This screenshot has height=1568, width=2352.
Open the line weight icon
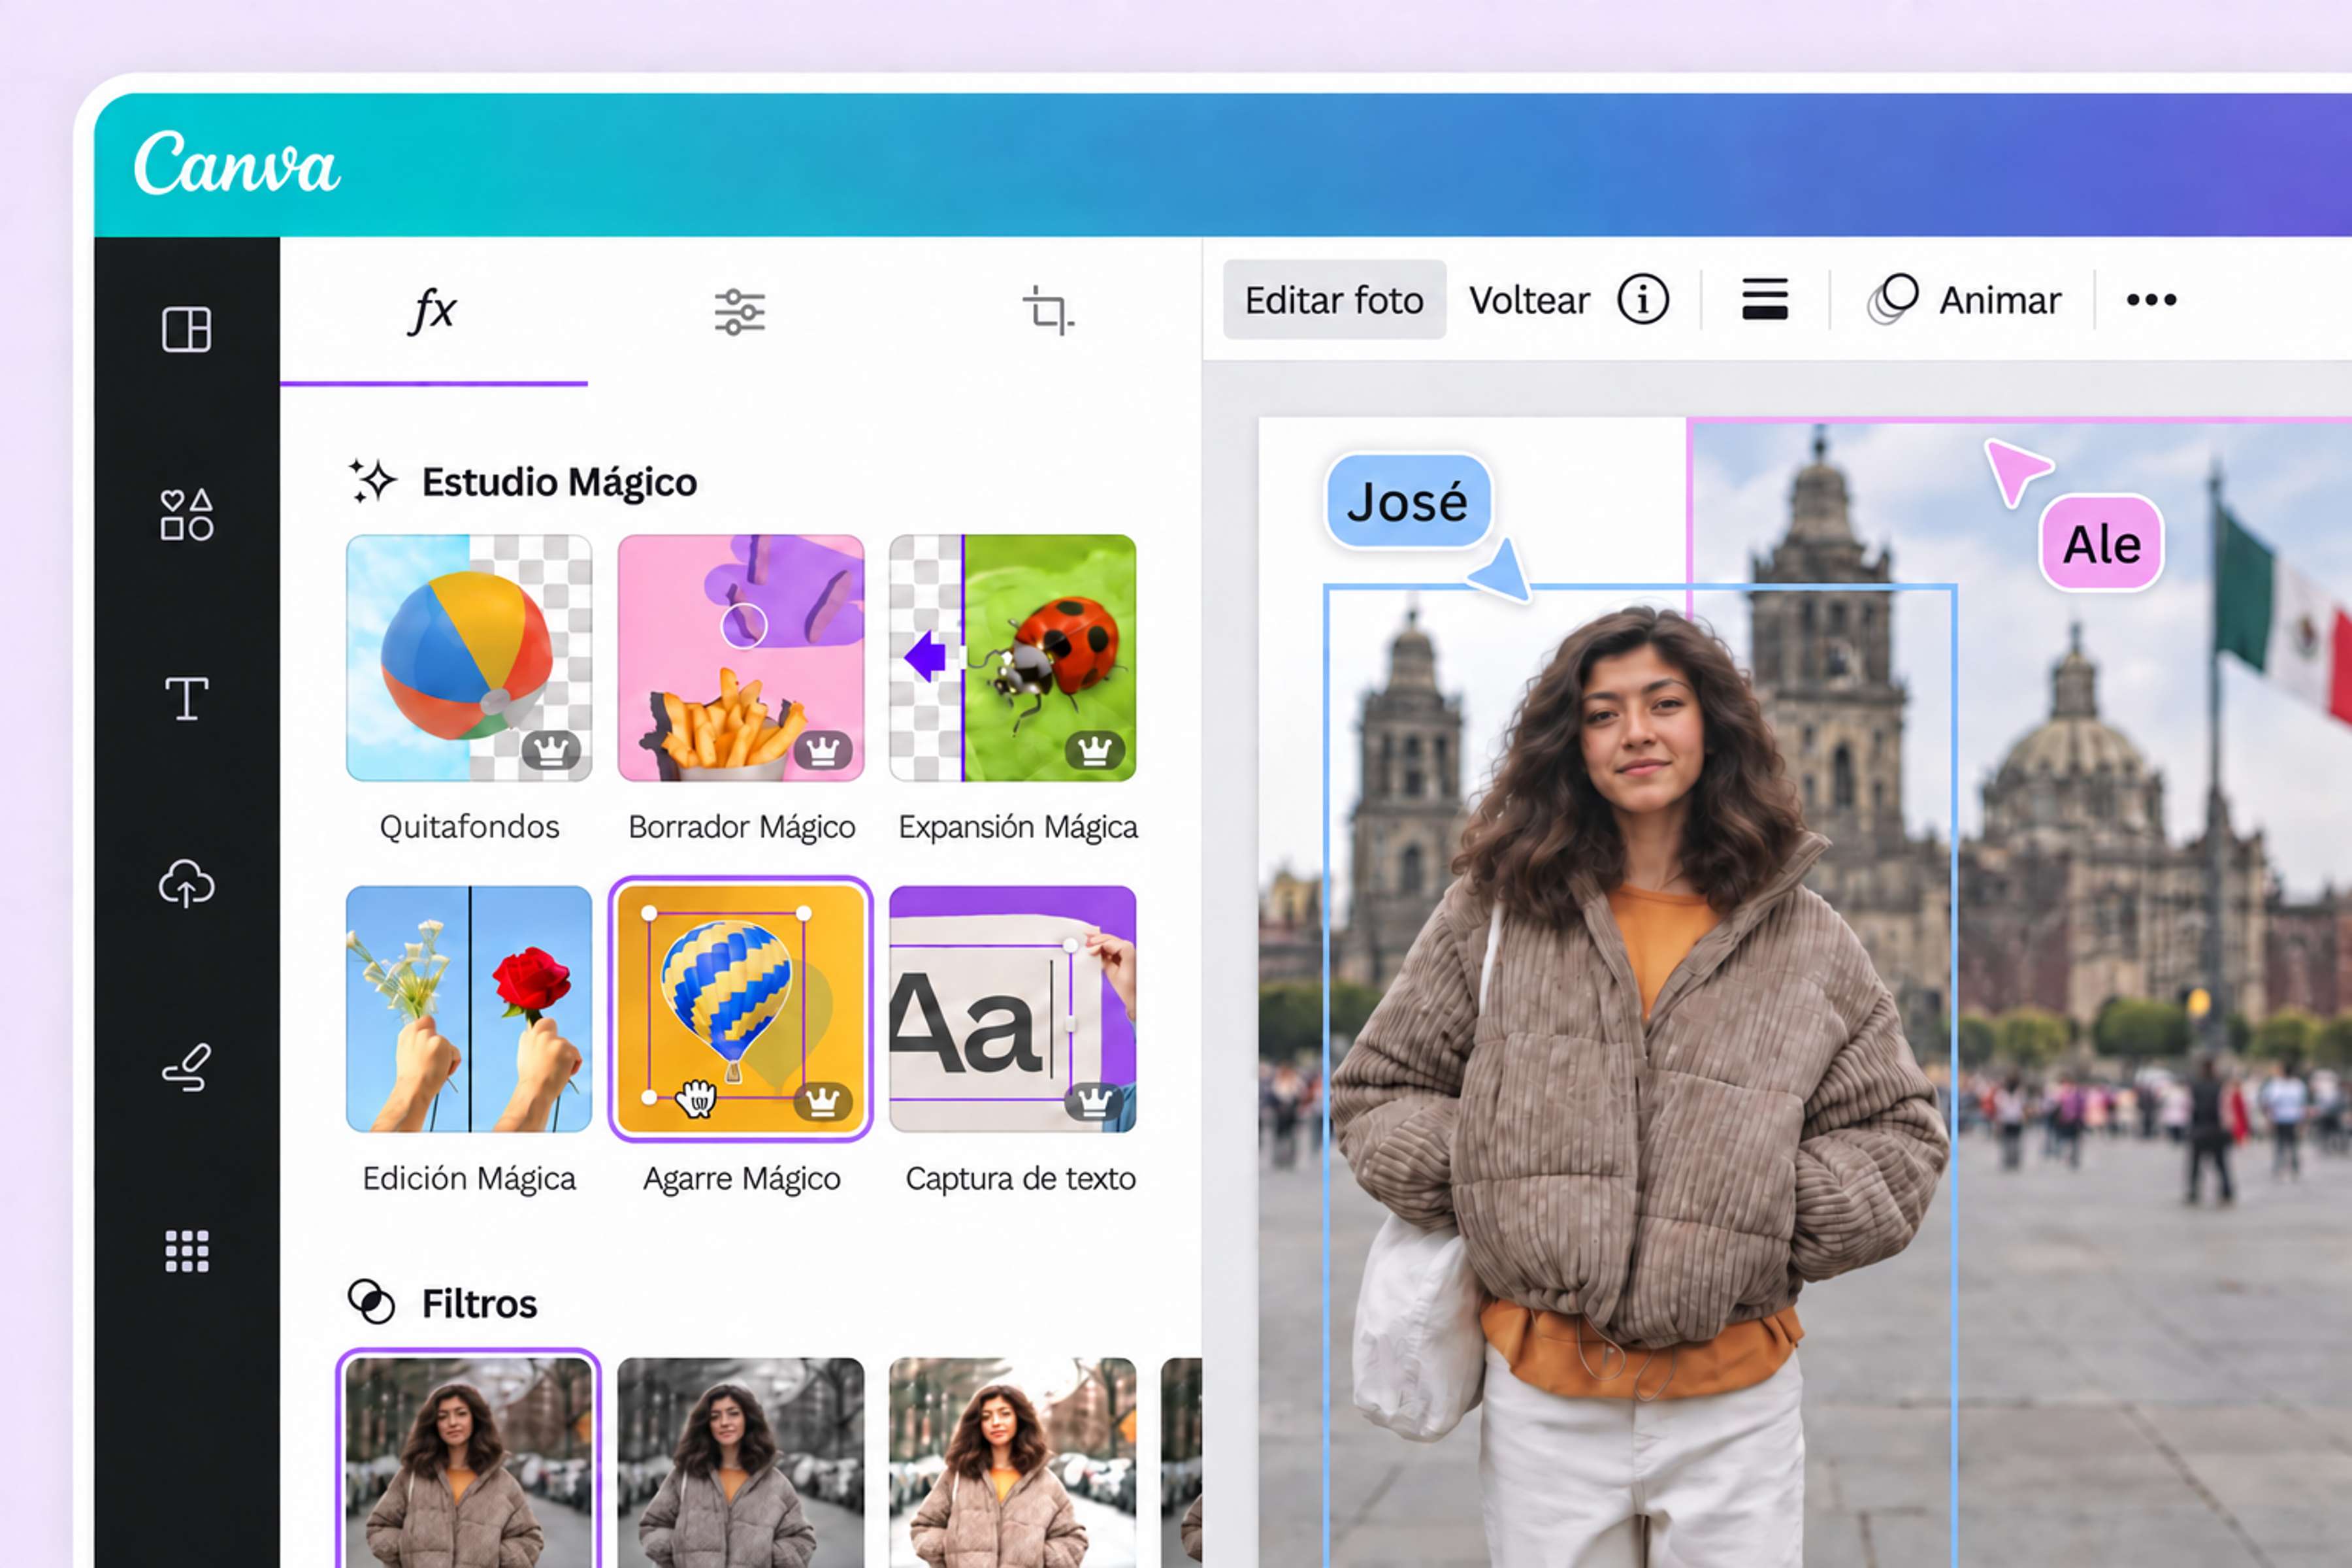(1765, 299)
